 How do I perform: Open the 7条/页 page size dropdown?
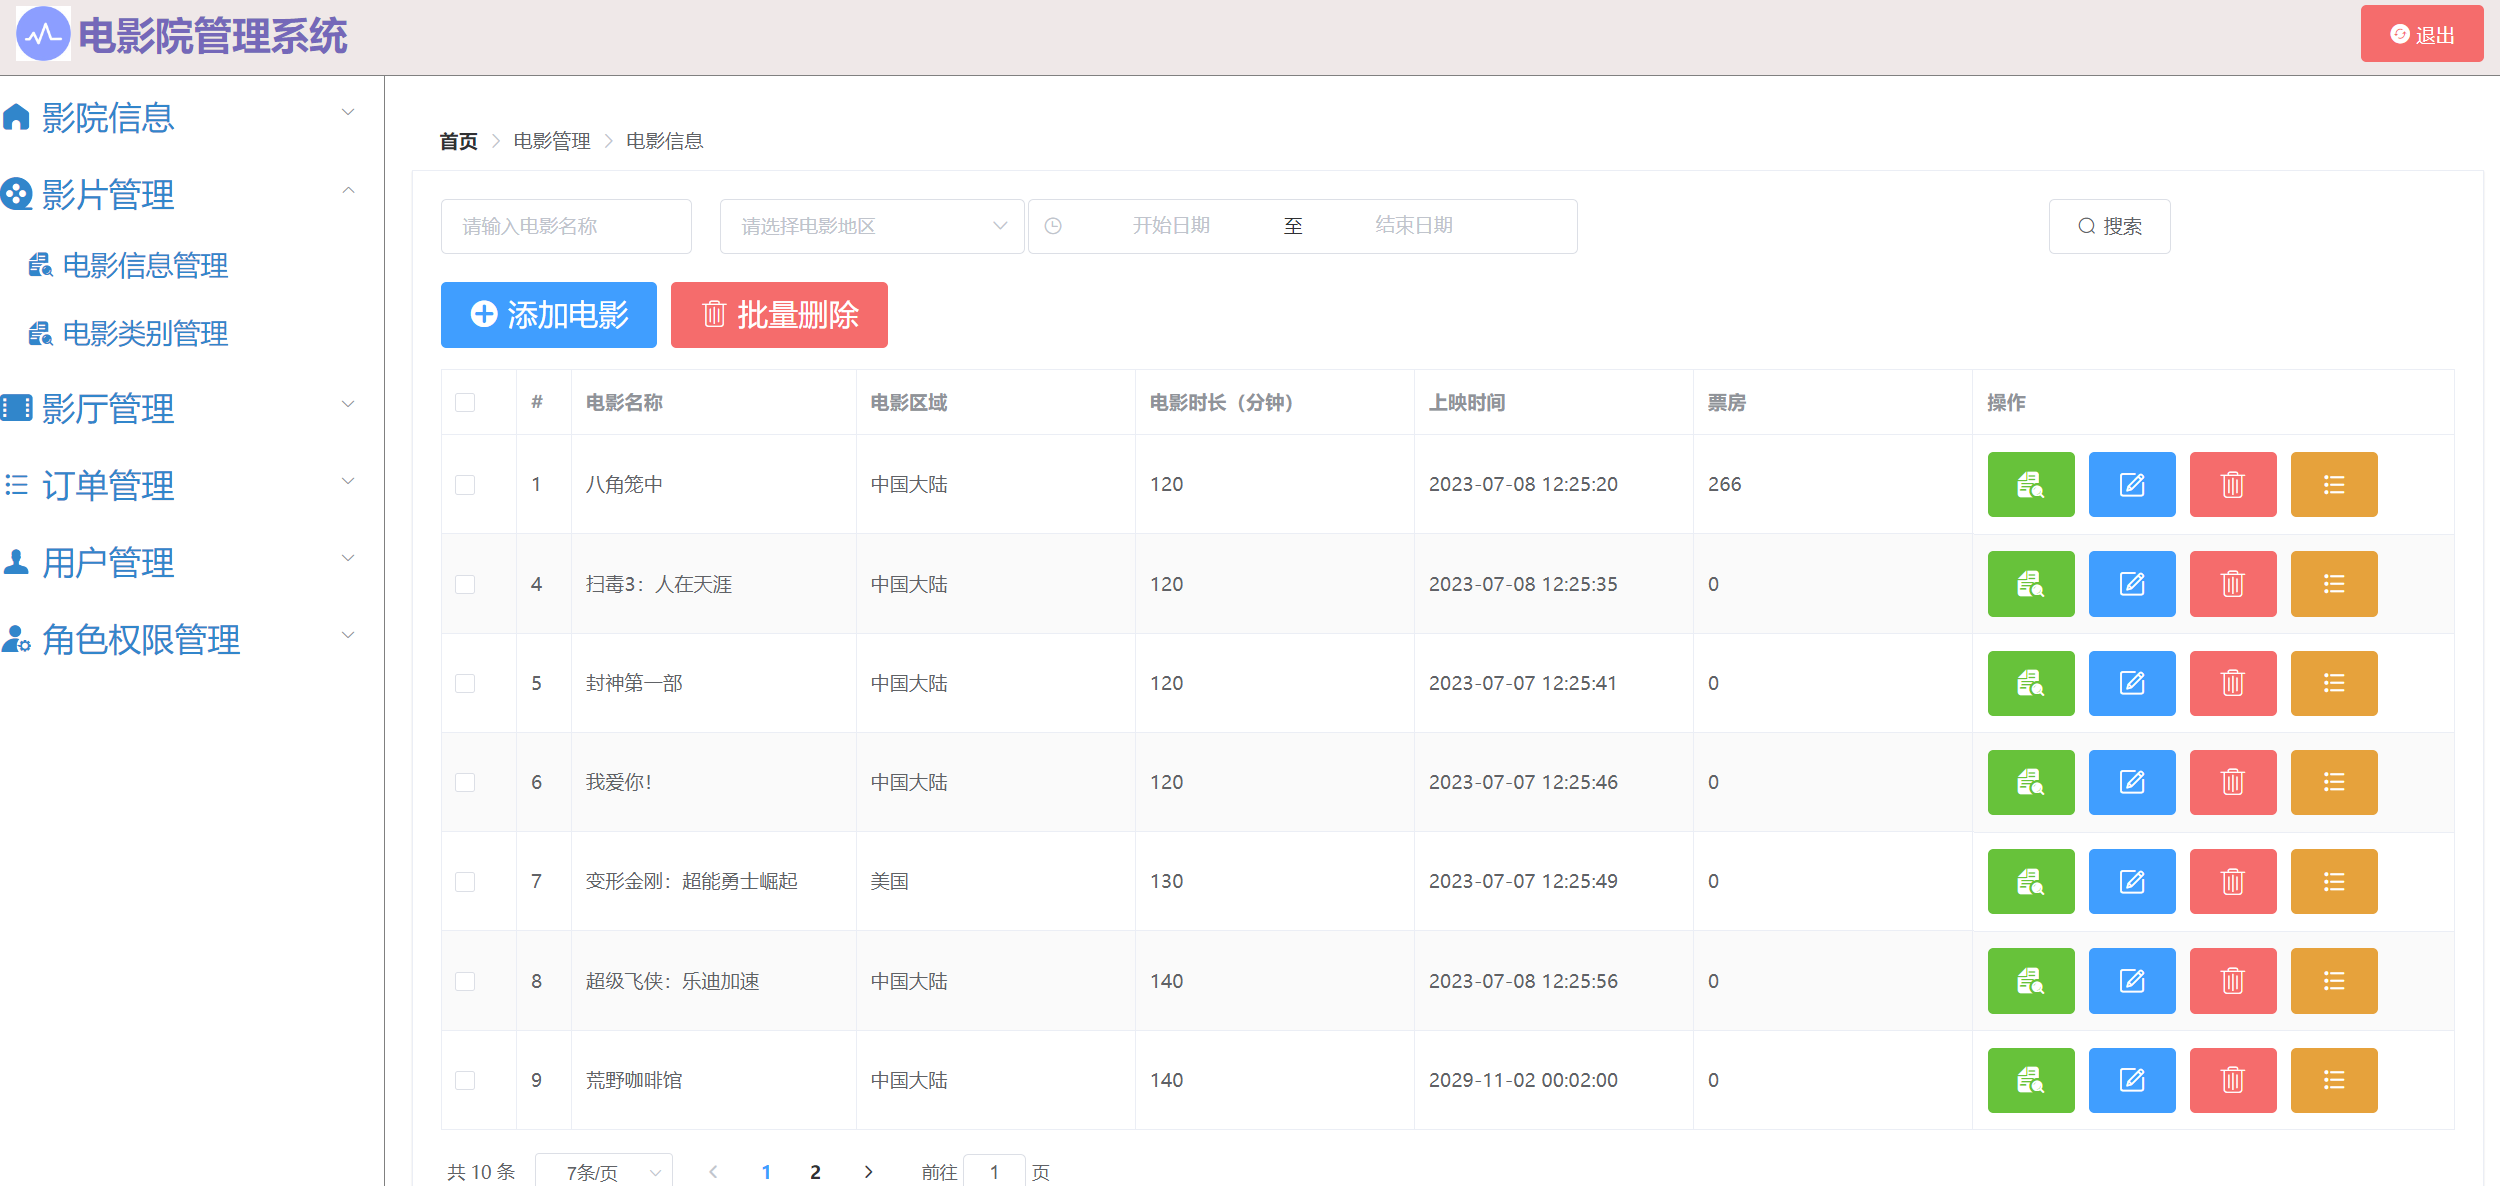coord(604,1170)
